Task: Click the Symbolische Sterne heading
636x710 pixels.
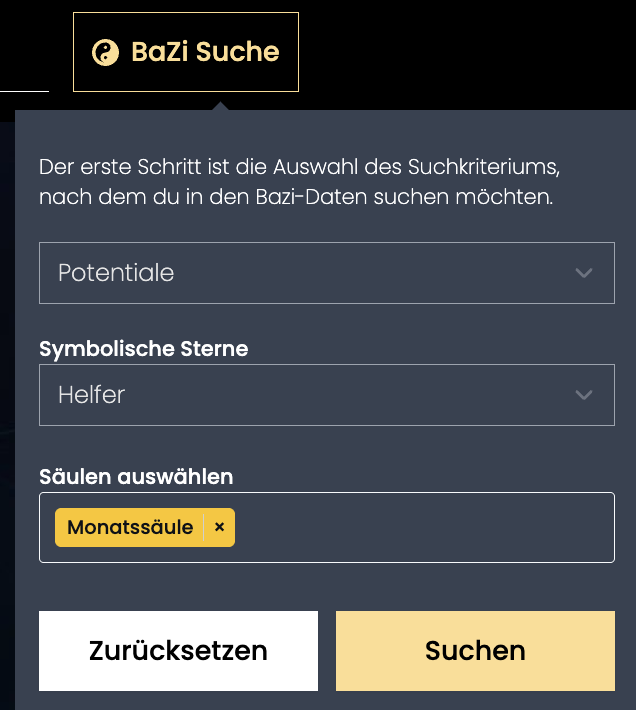Action: coord(143,349)
